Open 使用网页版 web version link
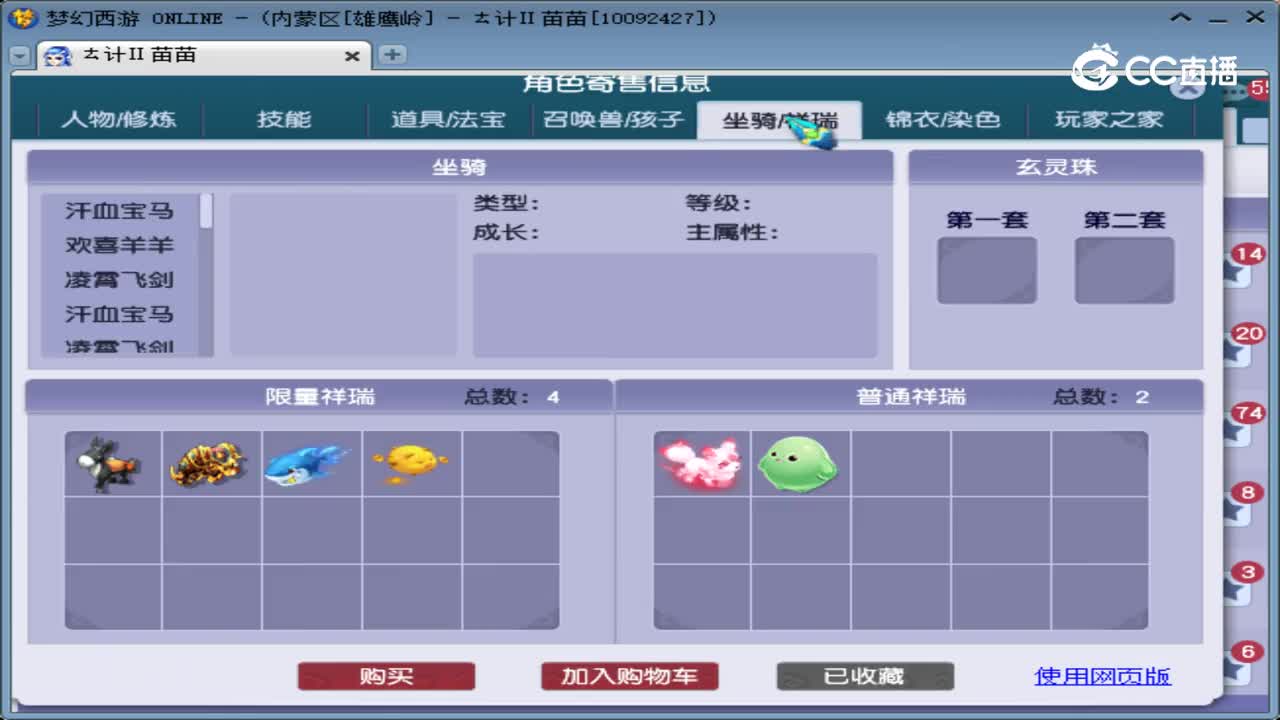Viewport: 1280px width, 720px height. [x=1102, y=676]
